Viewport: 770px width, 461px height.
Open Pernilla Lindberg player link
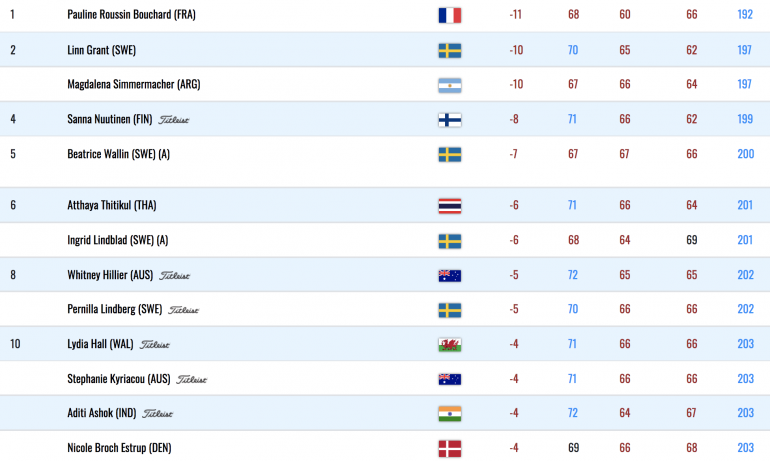pyautogui.click(x=114, y=309)
